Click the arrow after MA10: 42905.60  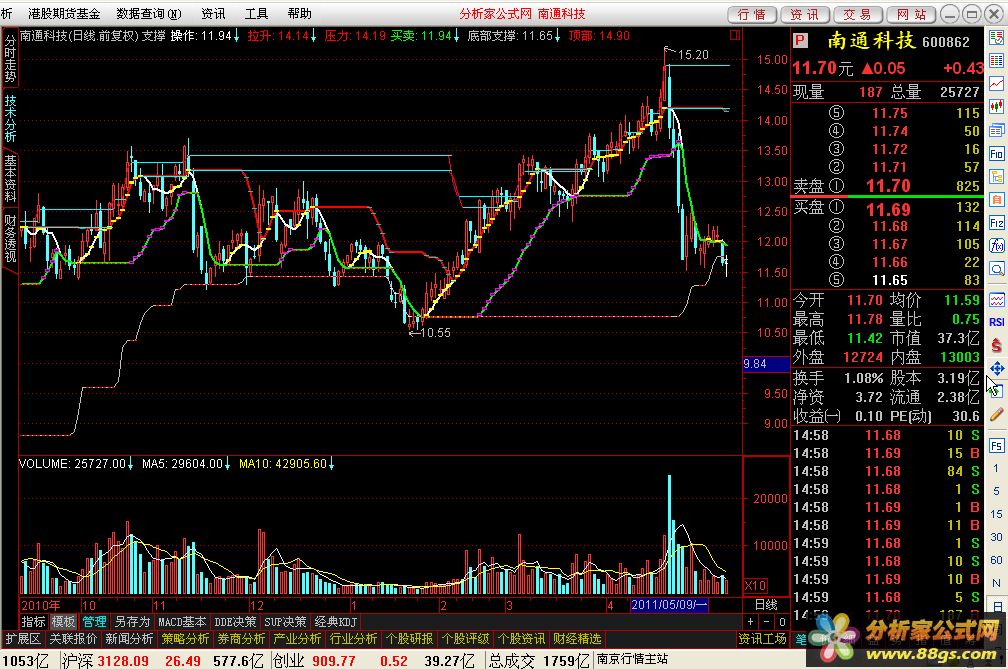coord(332,464)
